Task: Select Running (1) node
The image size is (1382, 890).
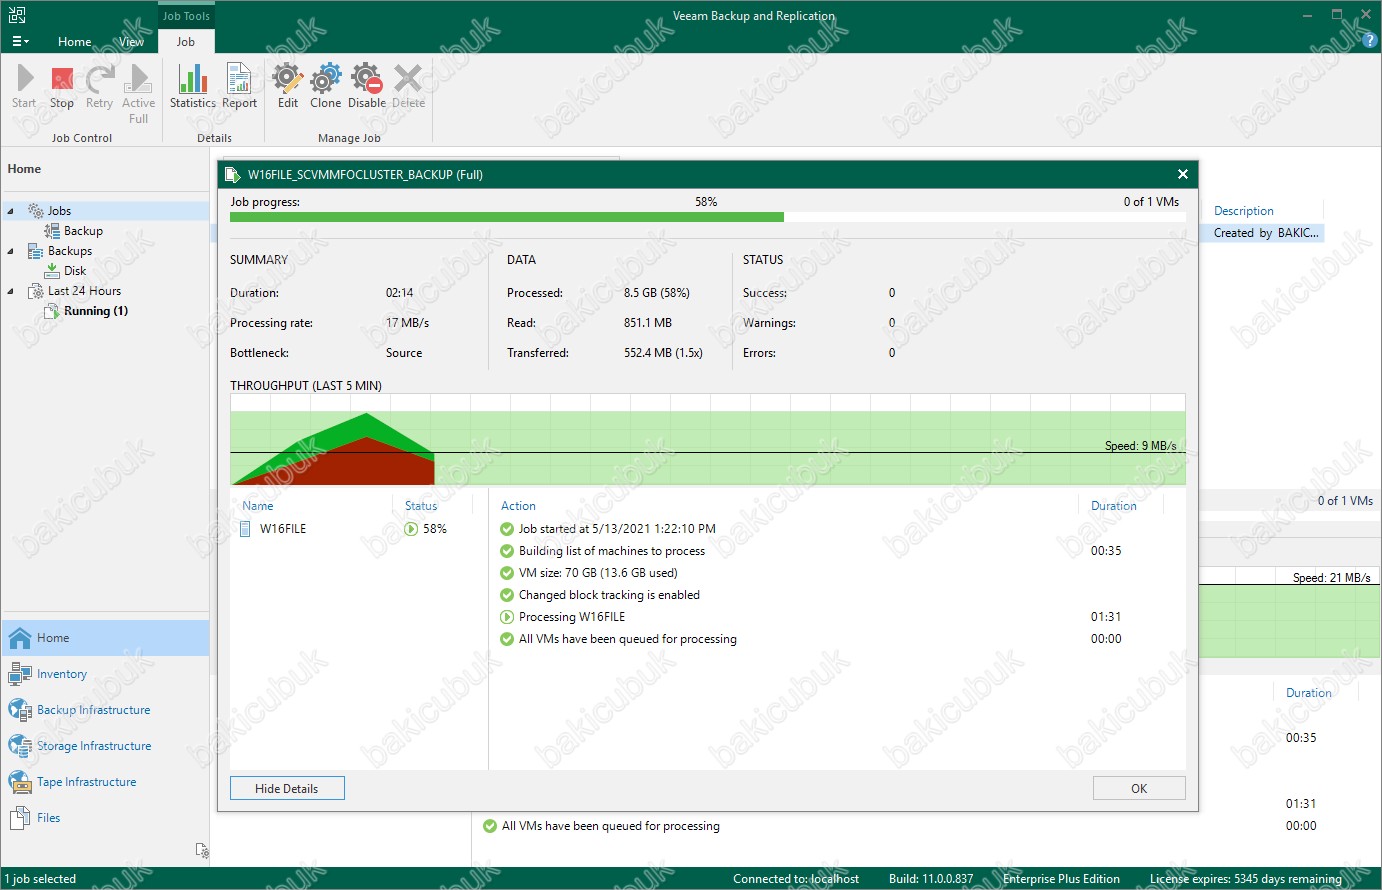Action: click(95, 311)
